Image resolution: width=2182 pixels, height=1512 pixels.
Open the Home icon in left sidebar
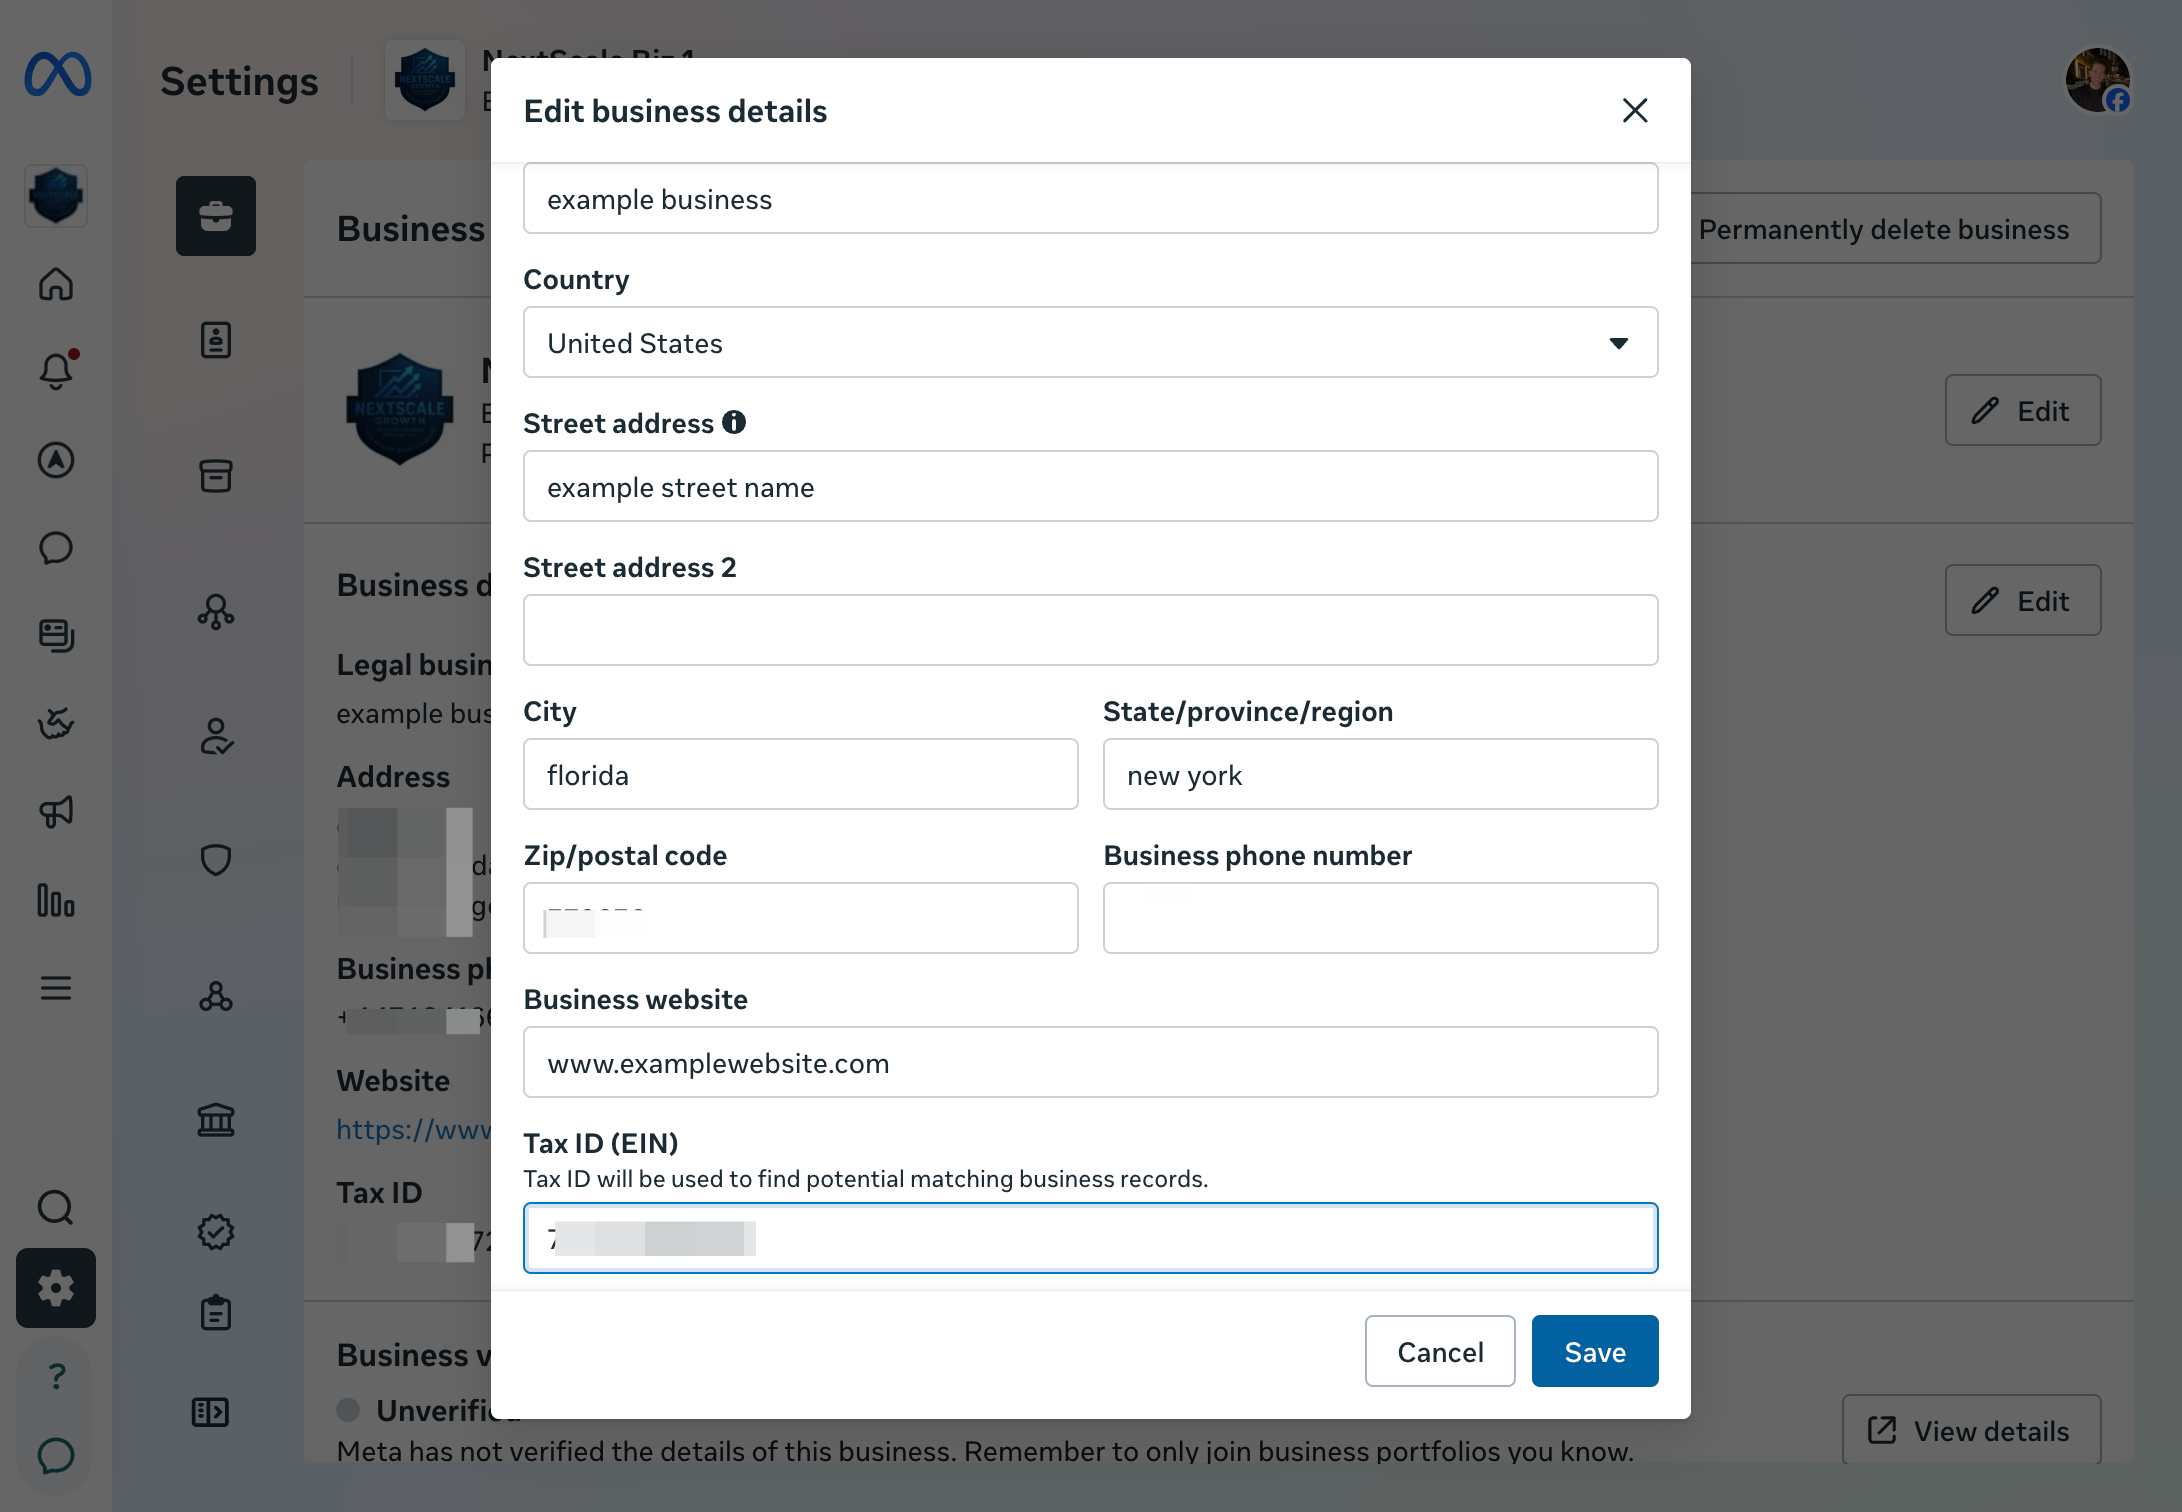56,285
